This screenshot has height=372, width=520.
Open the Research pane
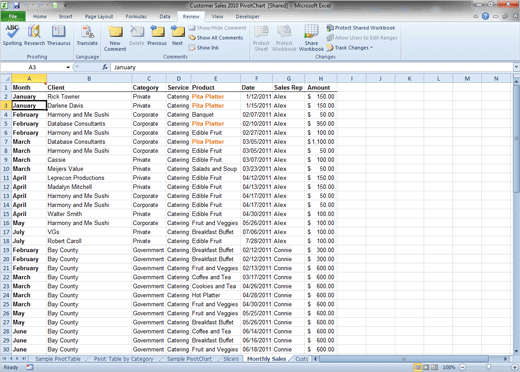click(34, 35)
